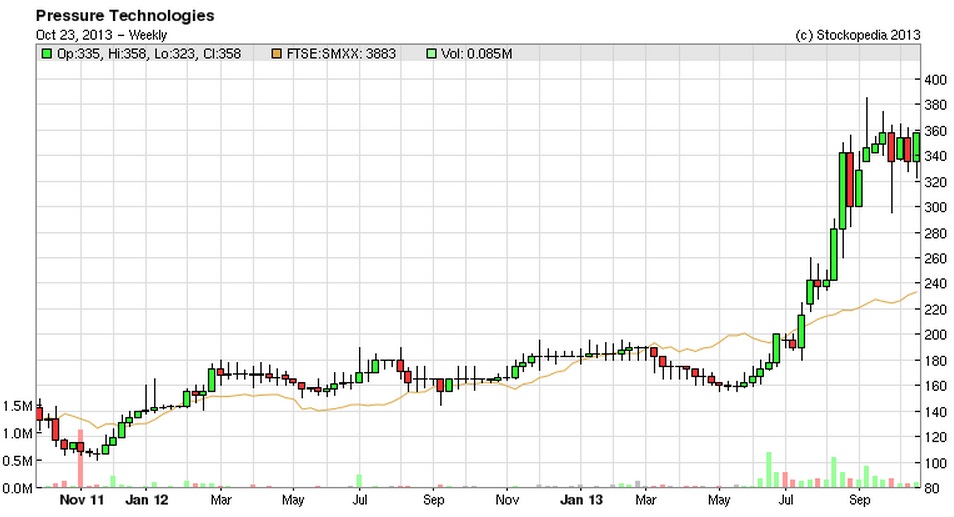Image resolution: width=954 pixels, height=517 pixels.
Task: Click the 'Nov' label before Jan 13
Action: (507, 501)
